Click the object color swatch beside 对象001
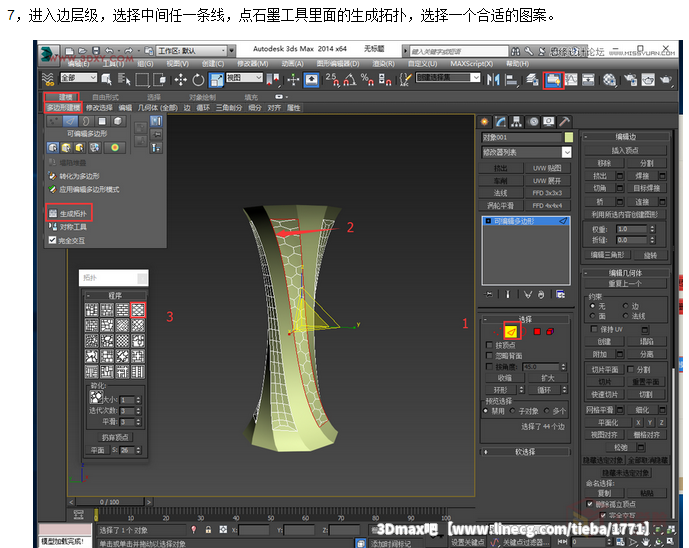 tap(569, 138)
